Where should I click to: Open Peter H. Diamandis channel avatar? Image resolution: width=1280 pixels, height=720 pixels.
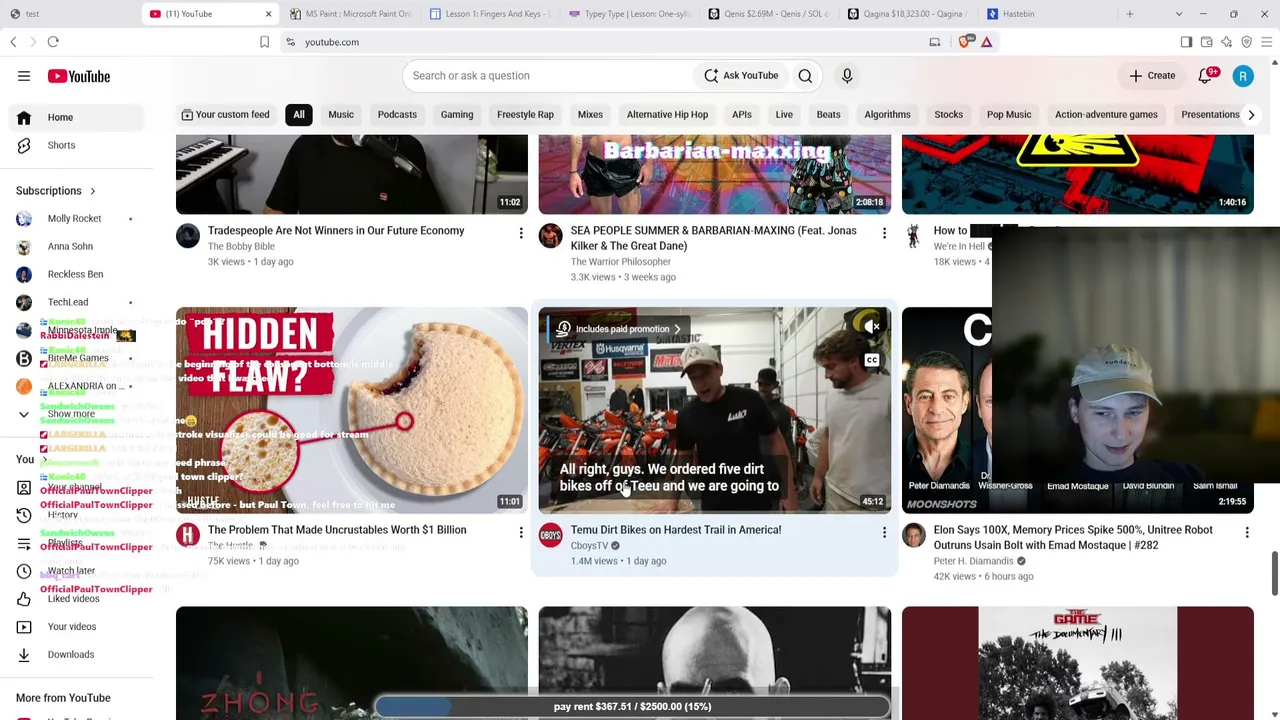914,535
